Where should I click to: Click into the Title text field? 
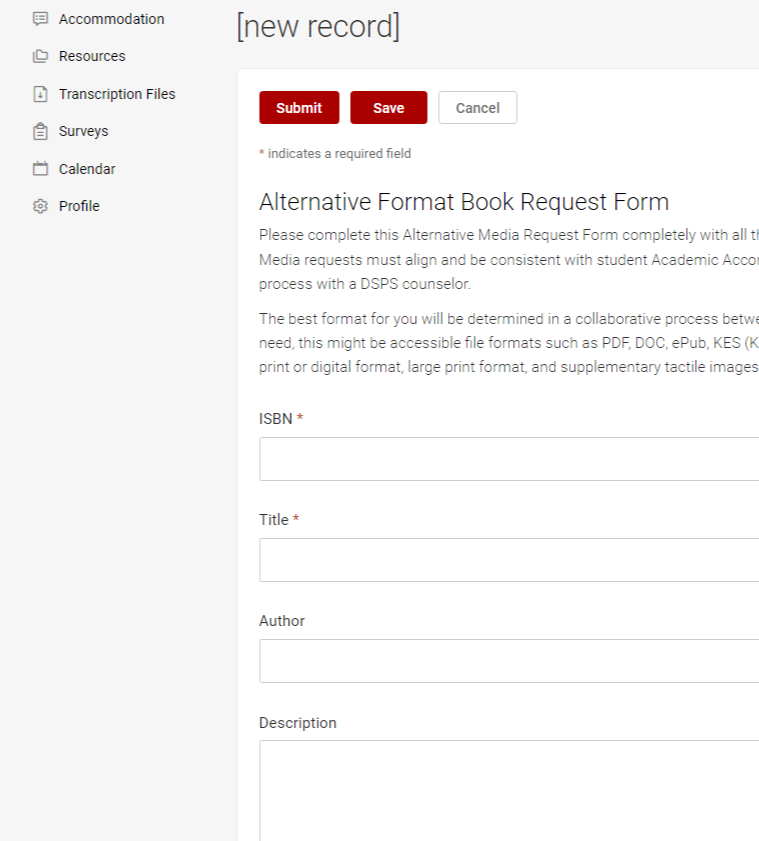click(x=509, y=560)
